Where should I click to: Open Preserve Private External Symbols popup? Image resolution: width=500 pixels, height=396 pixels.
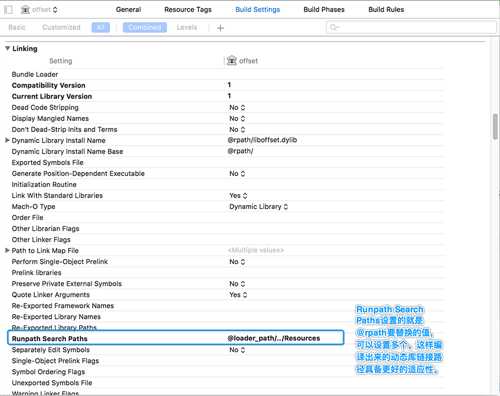tap(237, 284)
